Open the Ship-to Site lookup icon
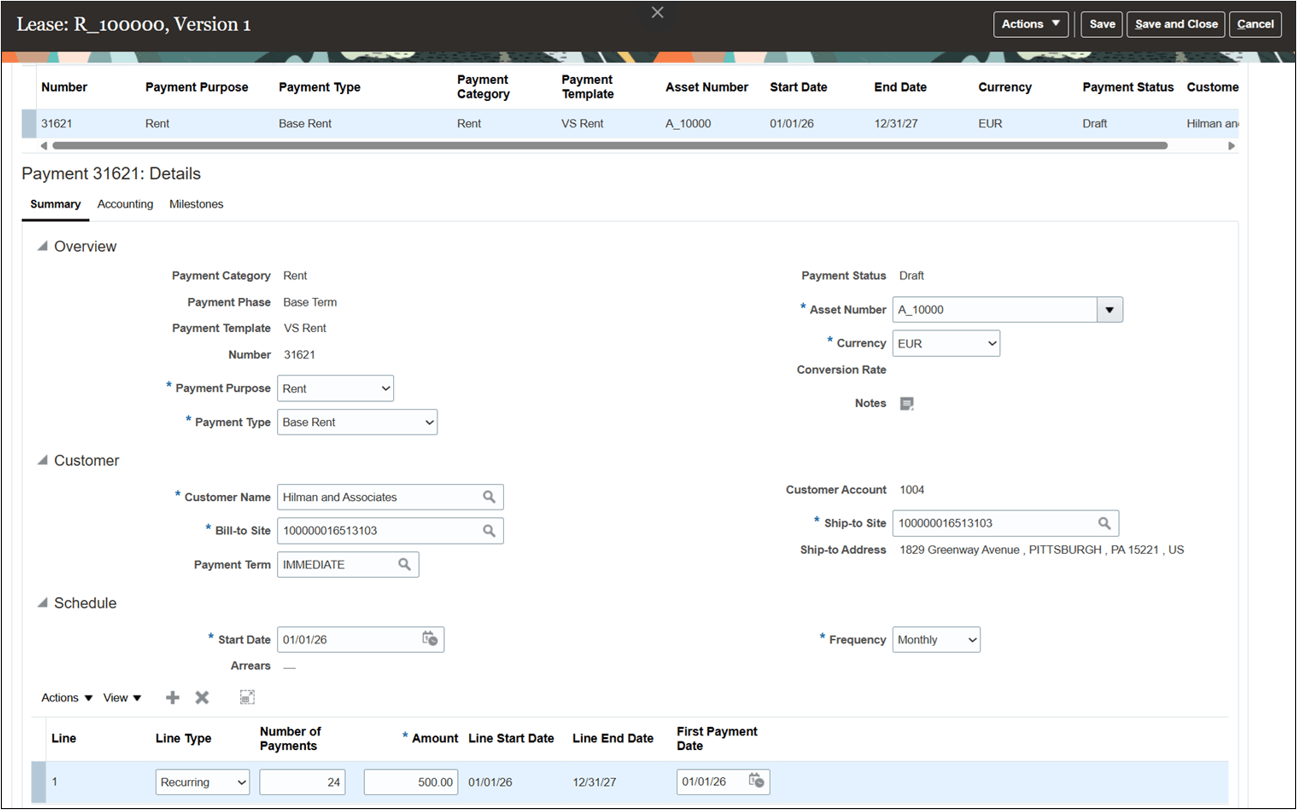Image resolution: width=1297 pixels, height=810 pixels. pos(1104,522)
